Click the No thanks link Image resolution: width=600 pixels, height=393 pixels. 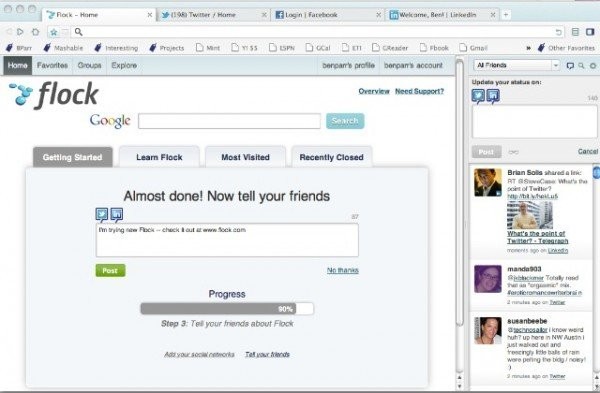click(342, 270)
